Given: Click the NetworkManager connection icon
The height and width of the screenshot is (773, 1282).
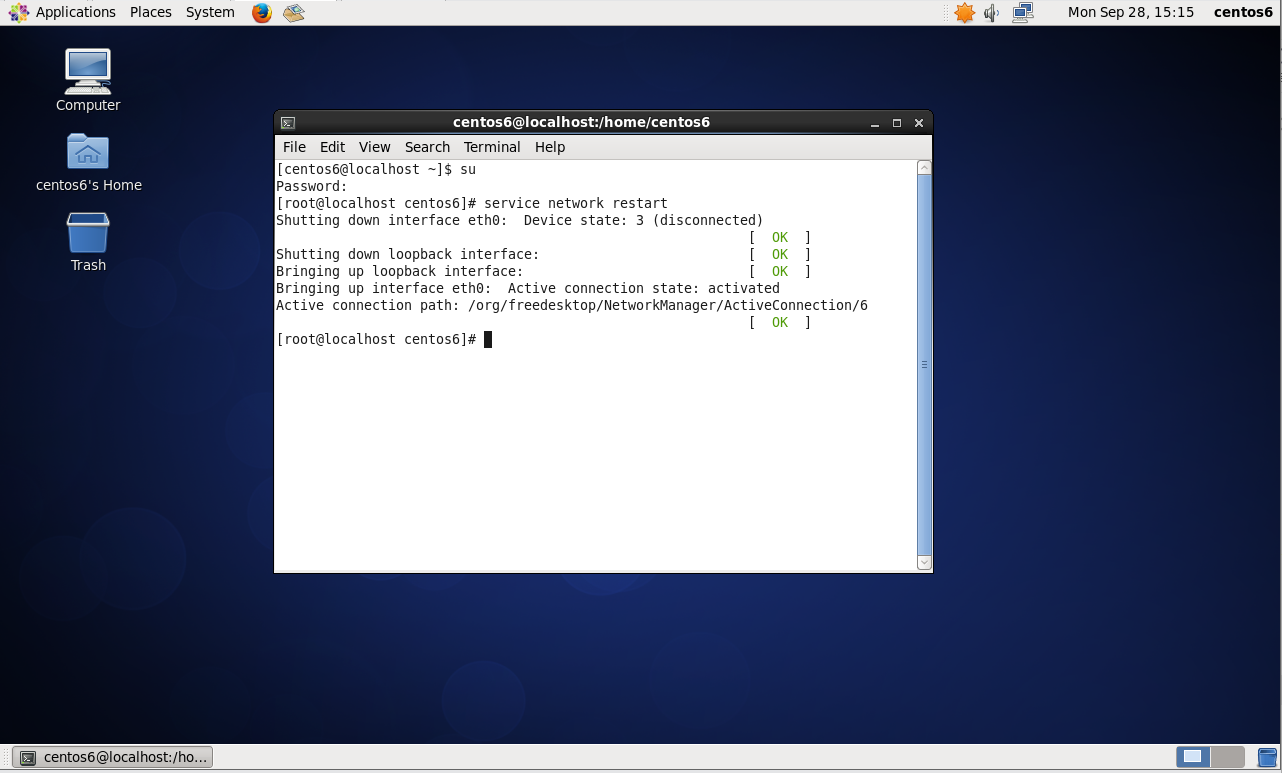Looking at the screenshot, I should [1022, 13].
